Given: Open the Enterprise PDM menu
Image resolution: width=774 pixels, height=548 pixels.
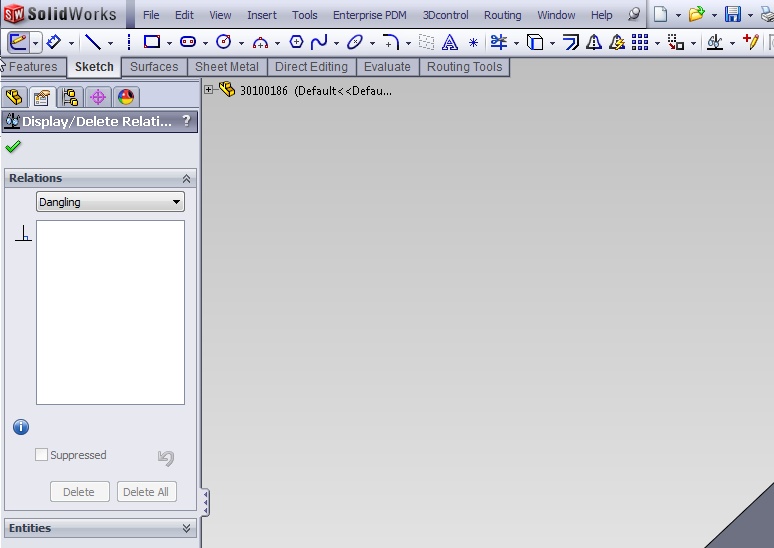Looking at the screenshot, I should point(370,15).
